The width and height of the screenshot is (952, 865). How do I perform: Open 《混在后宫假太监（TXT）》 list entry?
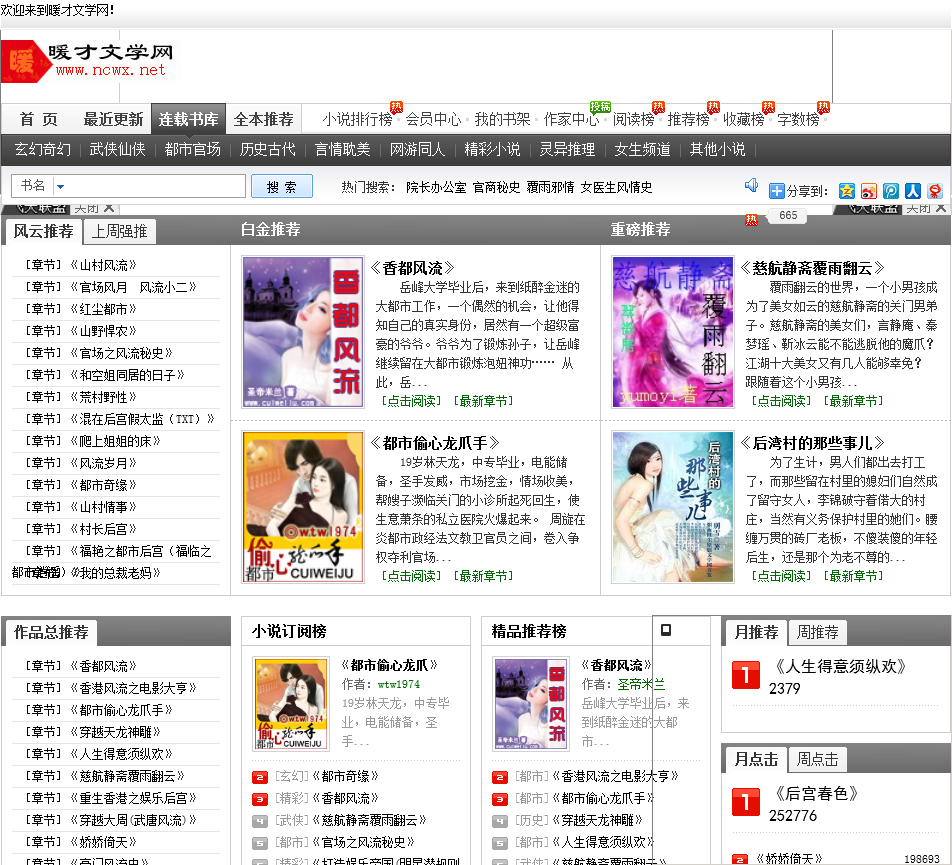click(x=142, y=419)
